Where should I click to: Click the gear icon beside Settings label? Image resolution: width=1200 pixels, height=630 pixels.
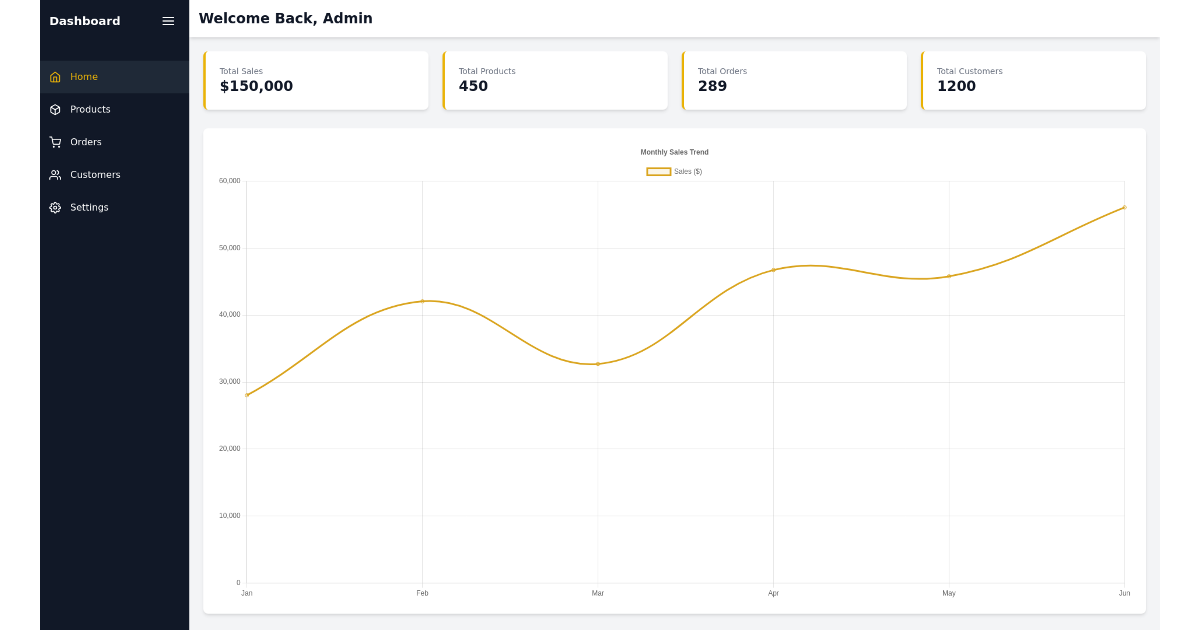pyautogui.click(x=55, y=207)
